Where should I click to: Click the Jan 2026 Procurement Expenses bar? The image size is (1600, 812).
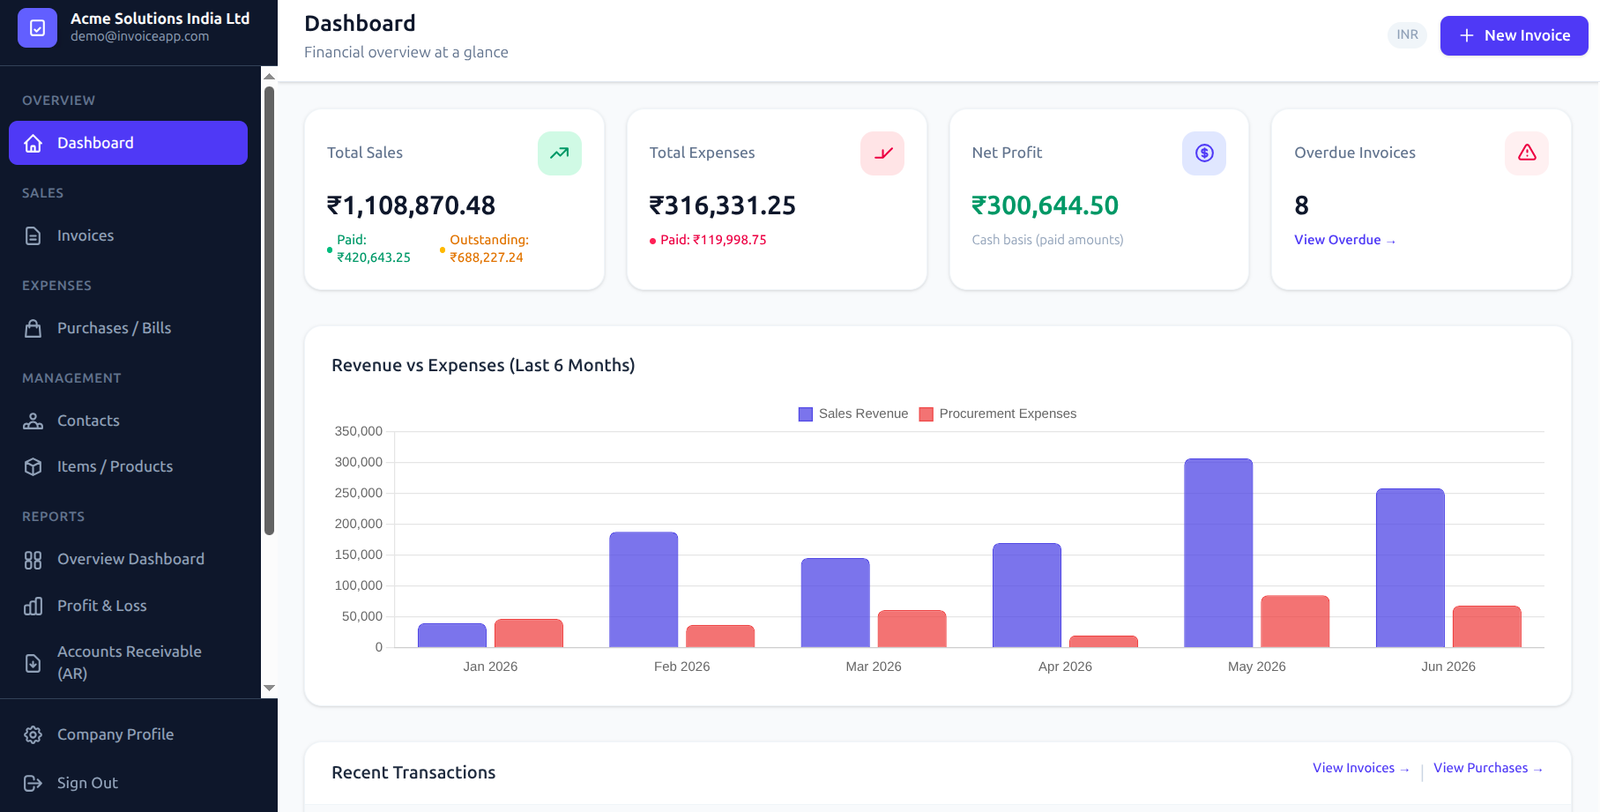tap(529, 633)
